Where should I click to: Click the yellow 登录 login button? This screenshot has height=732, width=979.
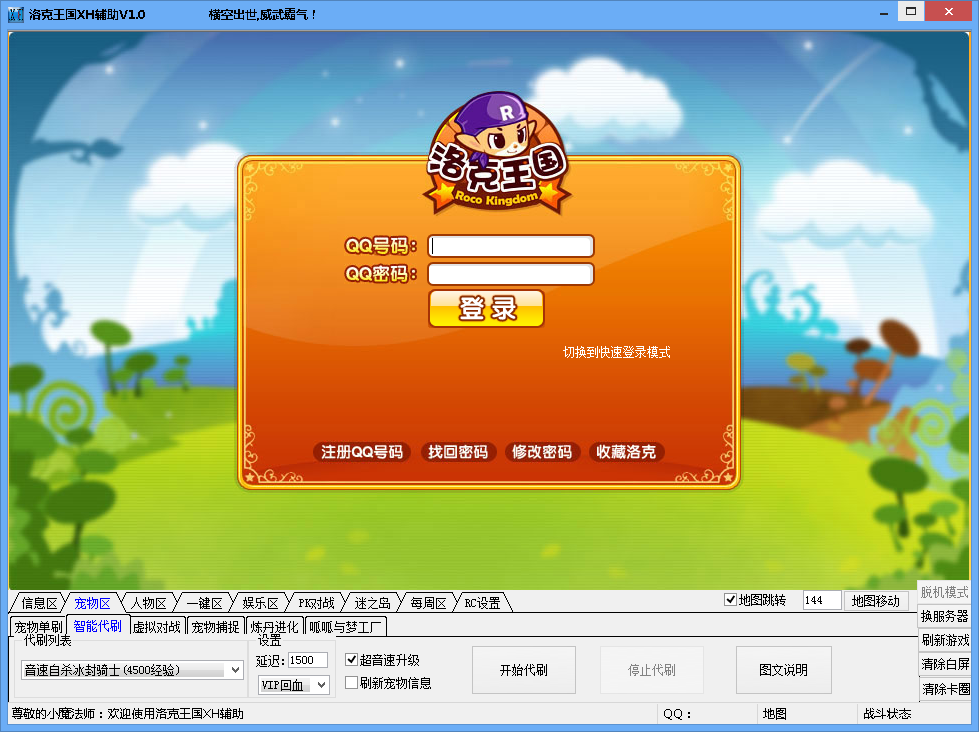pos(486,309)
